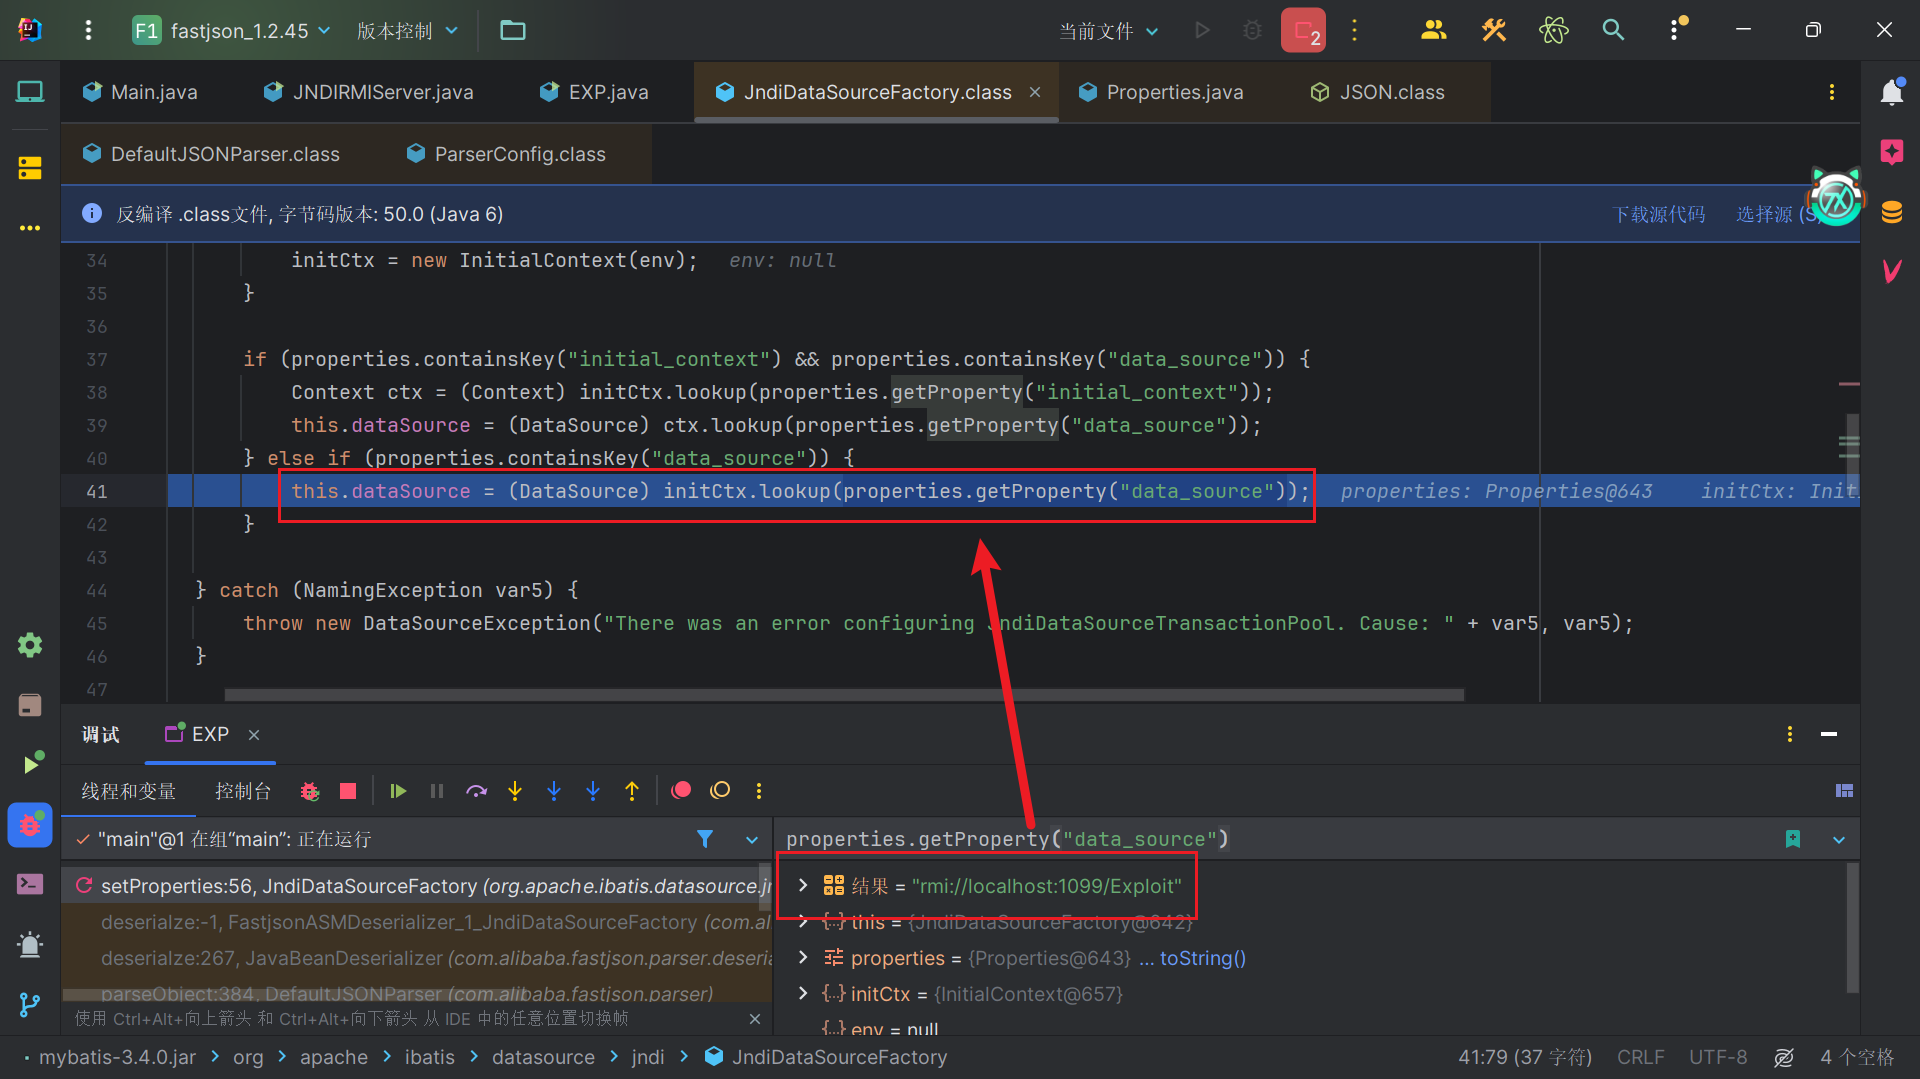
Task: Stop the debug session red square
Action: pos(348,791)
